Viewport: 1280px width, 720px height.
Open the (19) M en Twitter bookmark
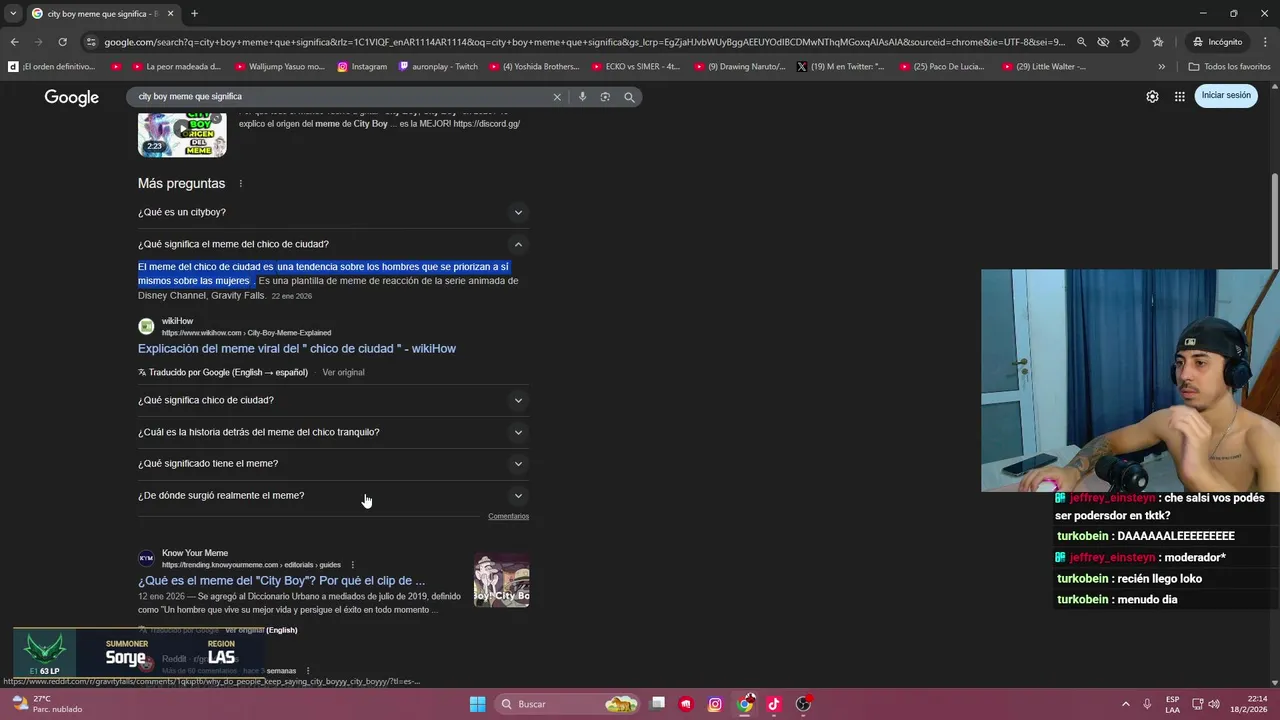pyautogui.click(x=841, y=67)
